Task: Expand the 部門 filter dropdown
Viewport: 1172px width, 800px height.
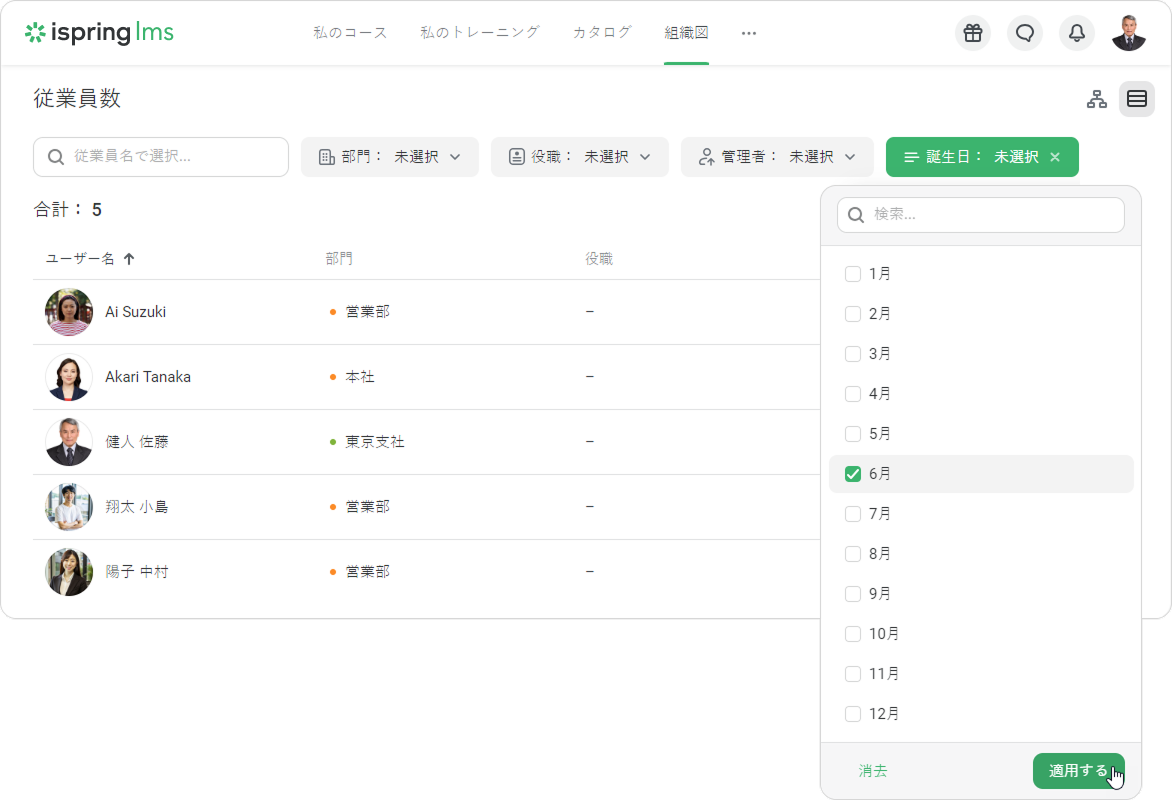Action: coord(389,157)
